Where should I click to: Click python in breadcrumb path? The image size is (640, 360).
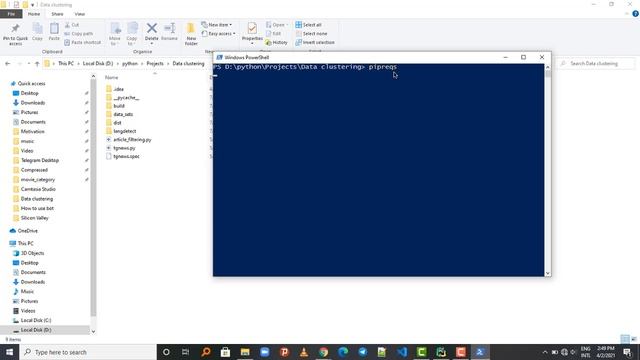tap(130, 64)
